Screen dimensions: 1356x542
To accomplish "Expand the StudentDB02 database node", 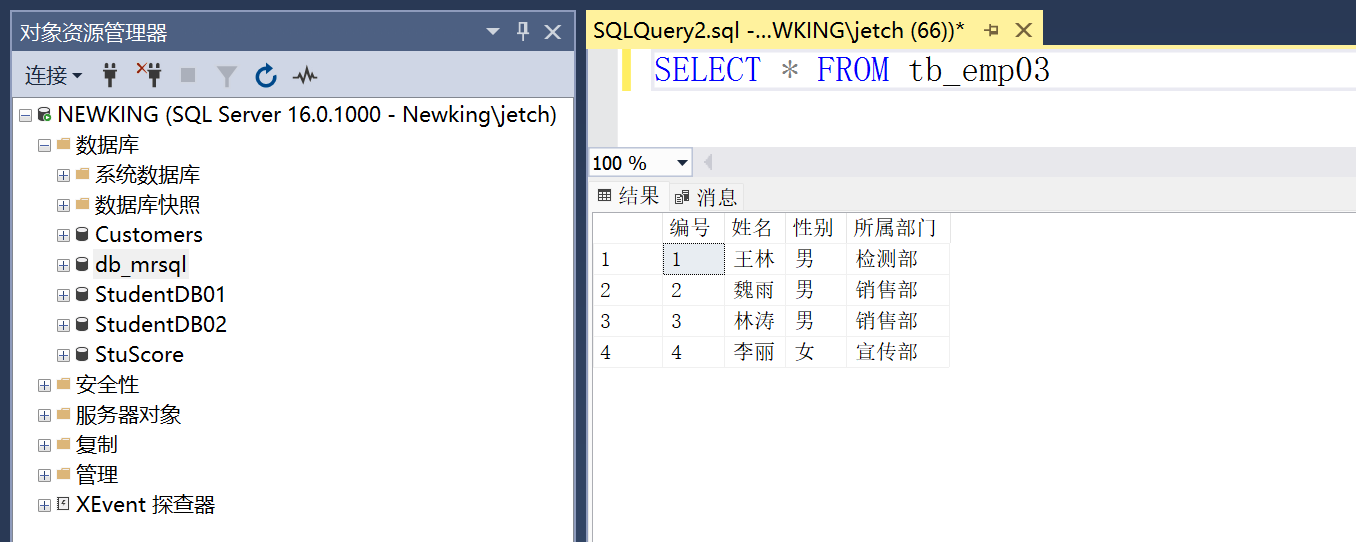I will tap(63, 325).
